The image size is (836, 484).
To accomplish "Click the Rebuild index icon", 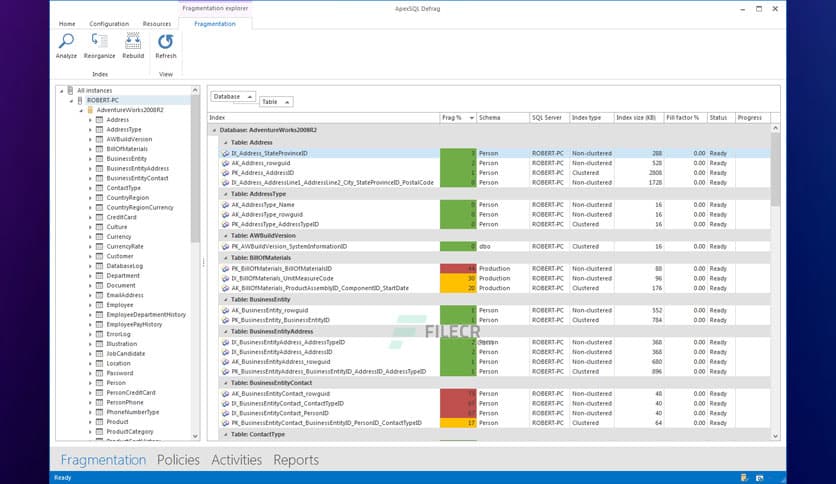I will pyautogui.click(x=133, y=41).
